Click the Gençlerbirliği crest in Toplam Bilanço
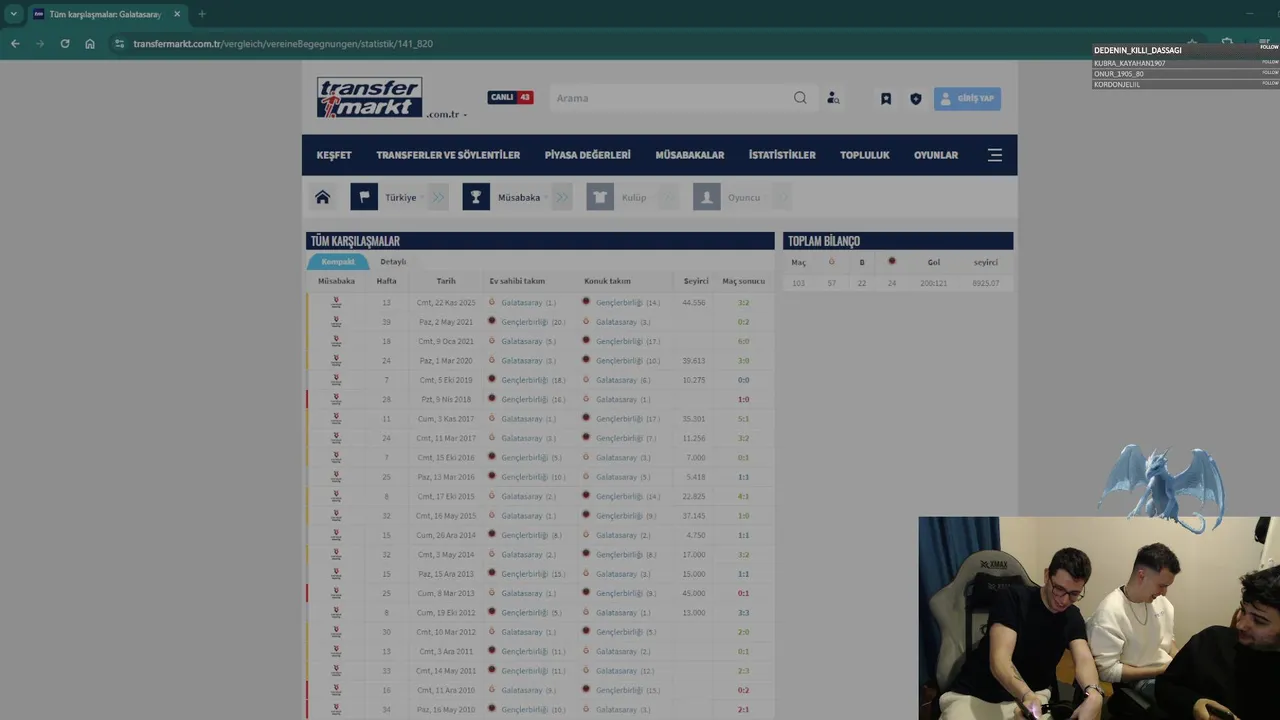 tap(892, 262)
